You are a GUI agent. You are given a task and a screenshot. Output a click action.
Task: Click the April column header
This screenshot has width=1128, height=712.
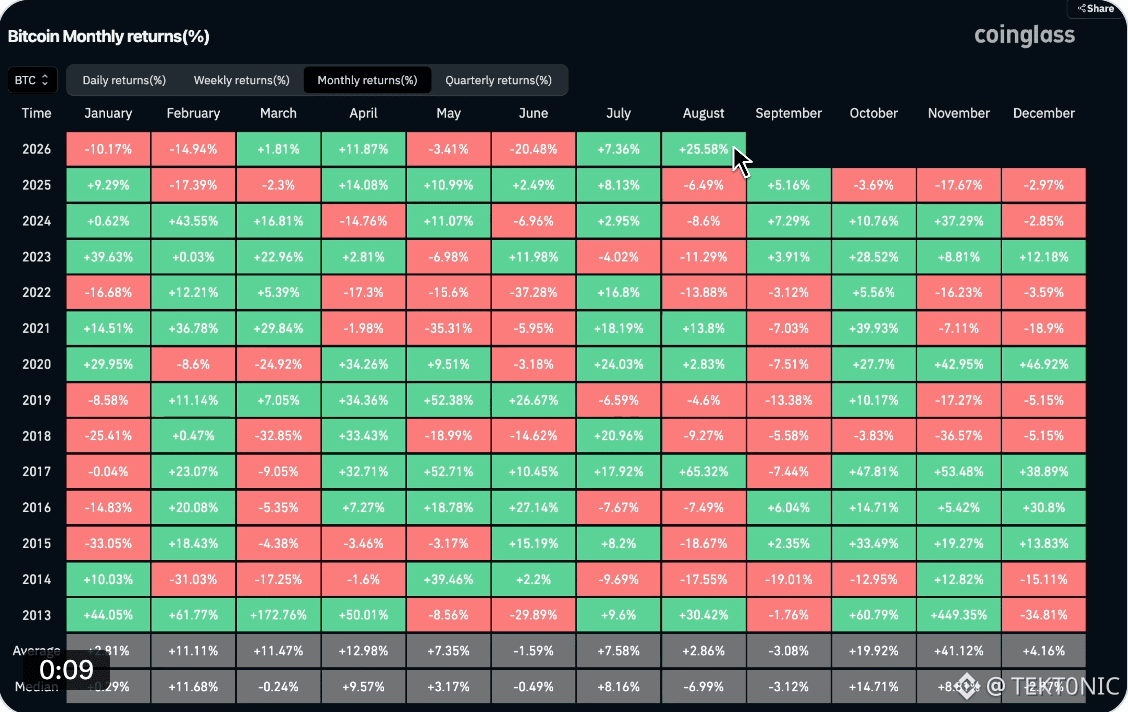pyautogui.click(x=363, y=113)
